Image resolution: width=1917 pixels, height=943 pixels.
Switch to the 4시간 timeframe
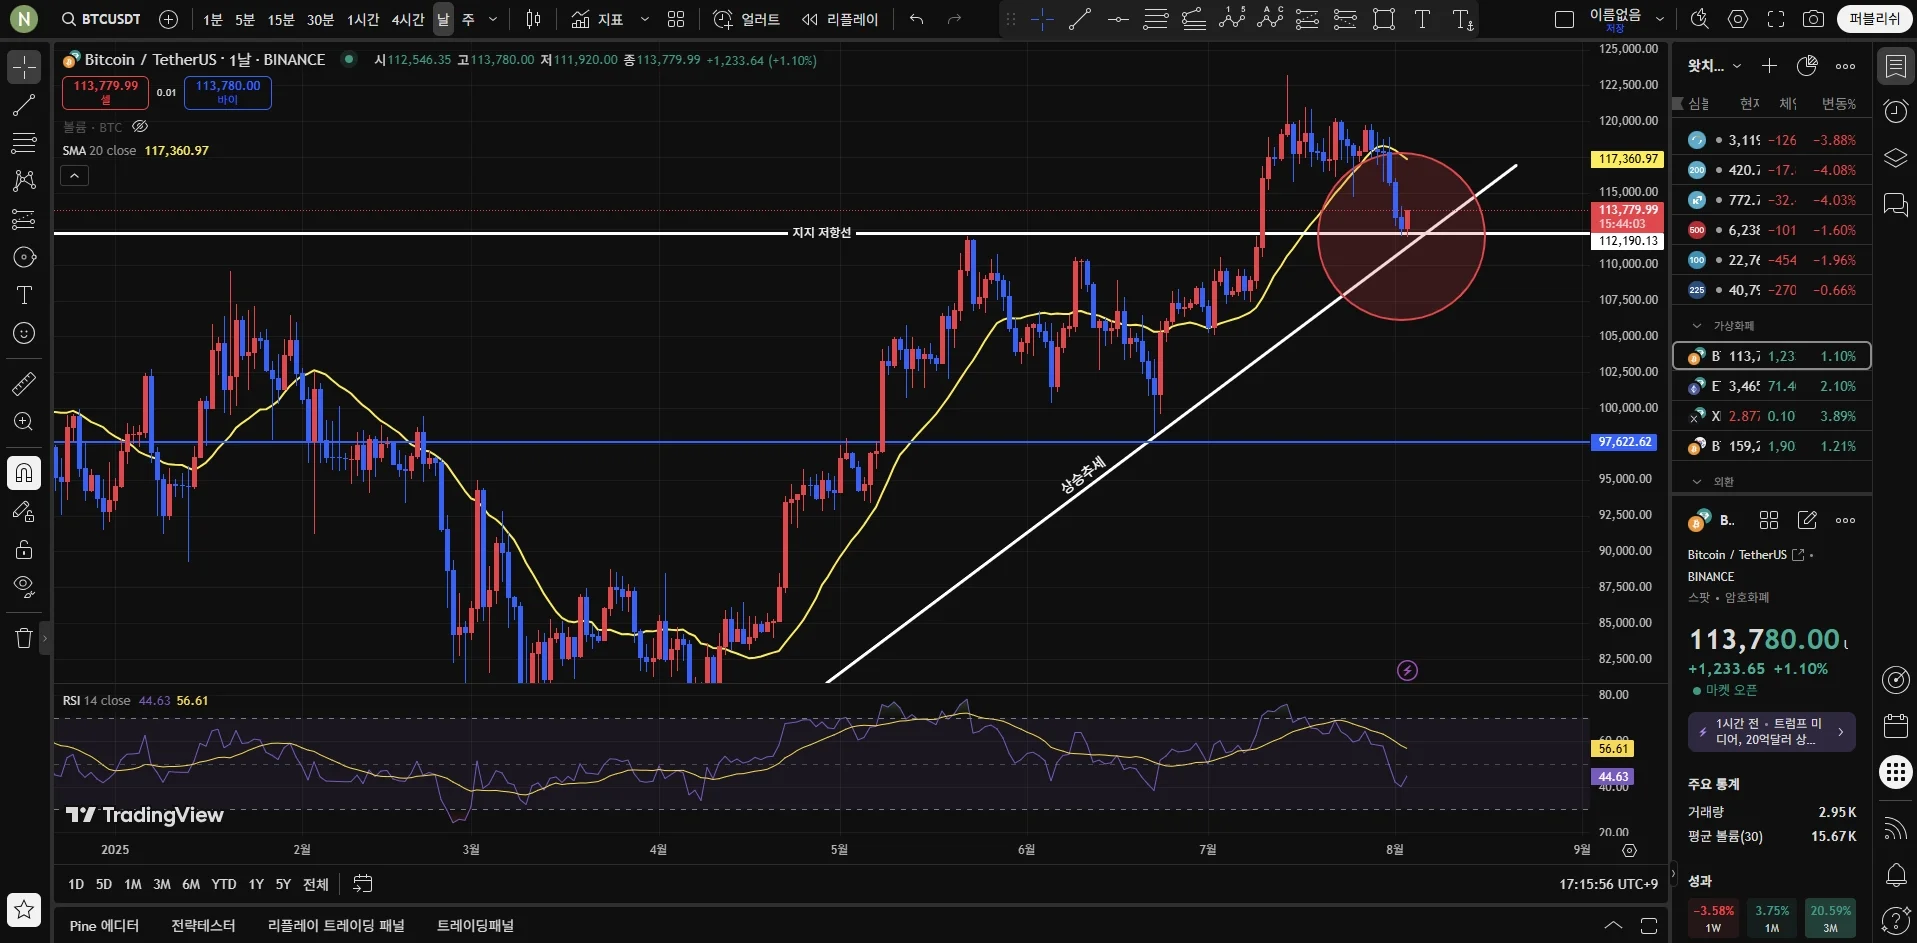coord(408,20)
